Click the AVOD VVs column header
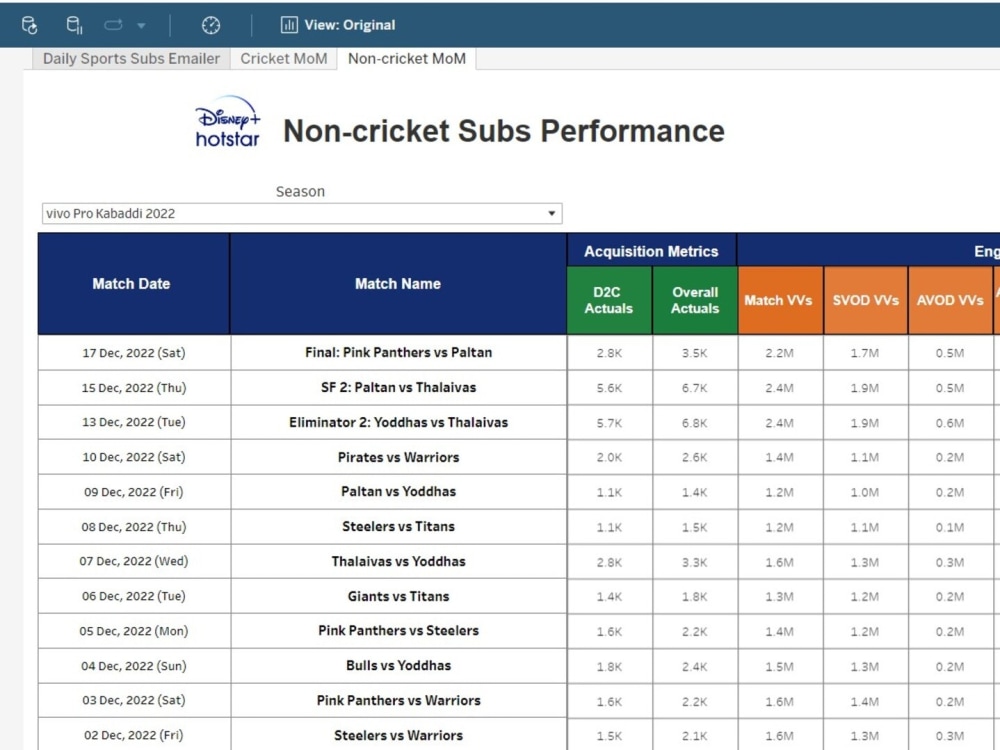The height and width of the screenshot is (750, 1000). 949,300
